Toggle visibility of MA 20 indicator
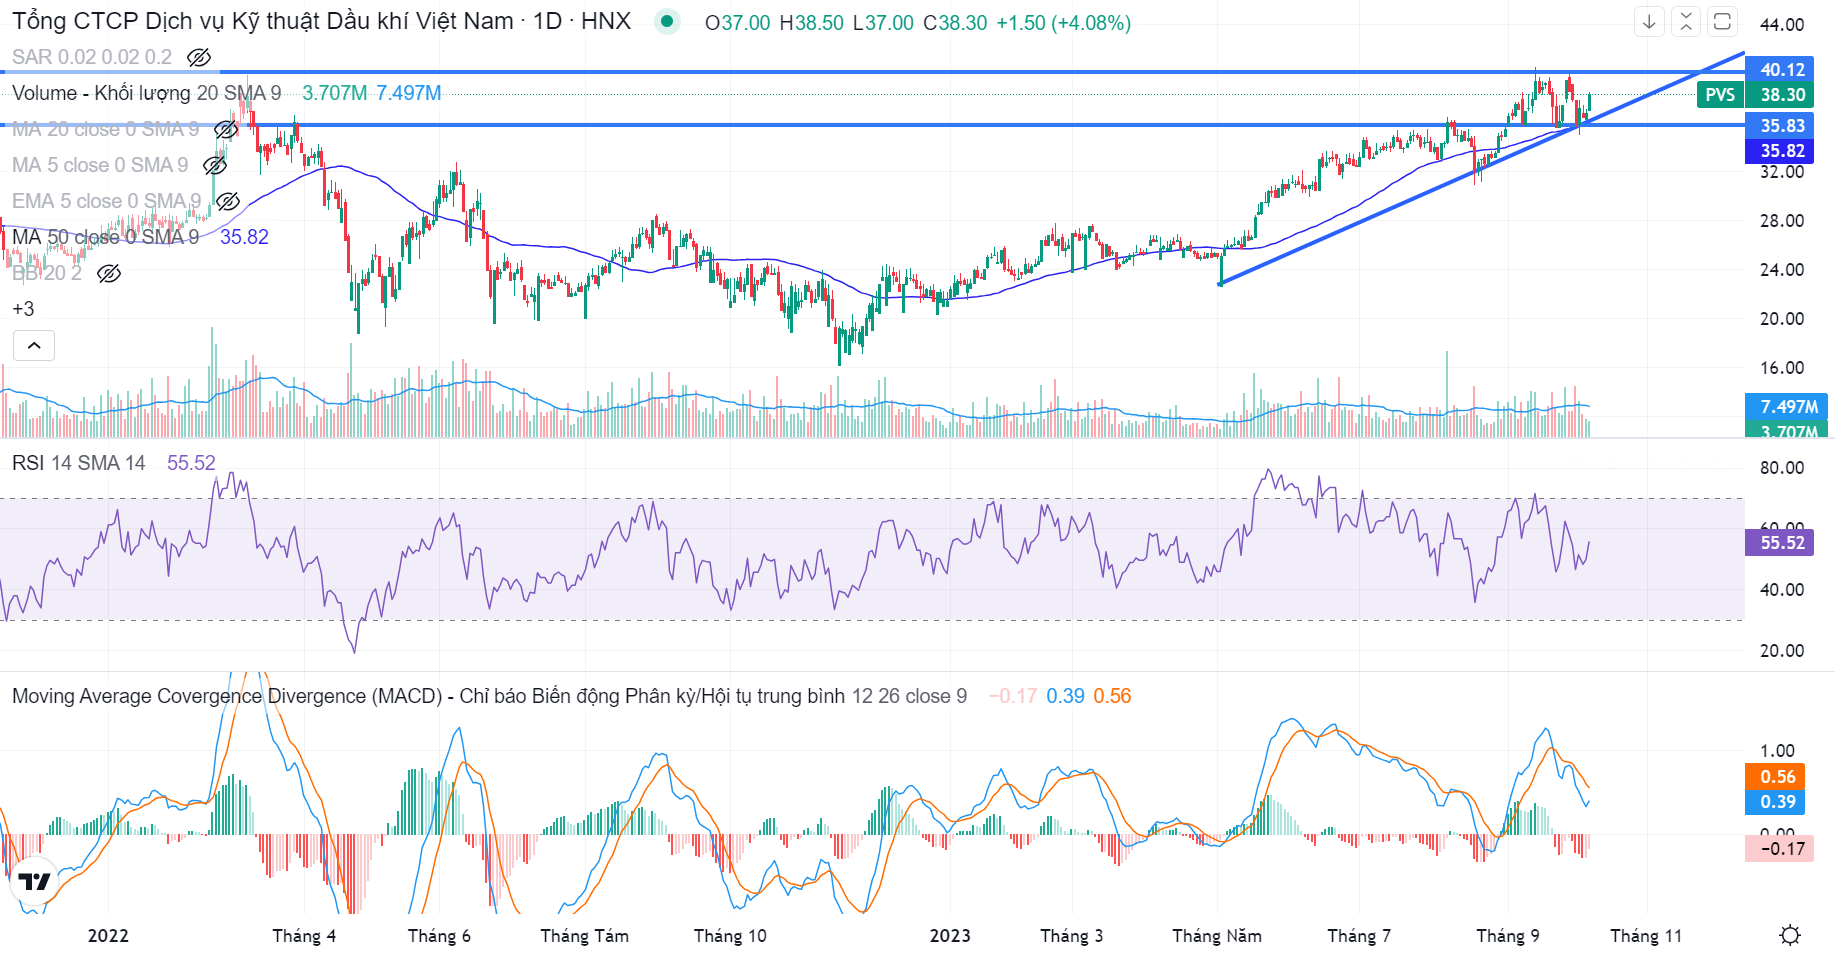1835x954 pixels. [226, 129]
